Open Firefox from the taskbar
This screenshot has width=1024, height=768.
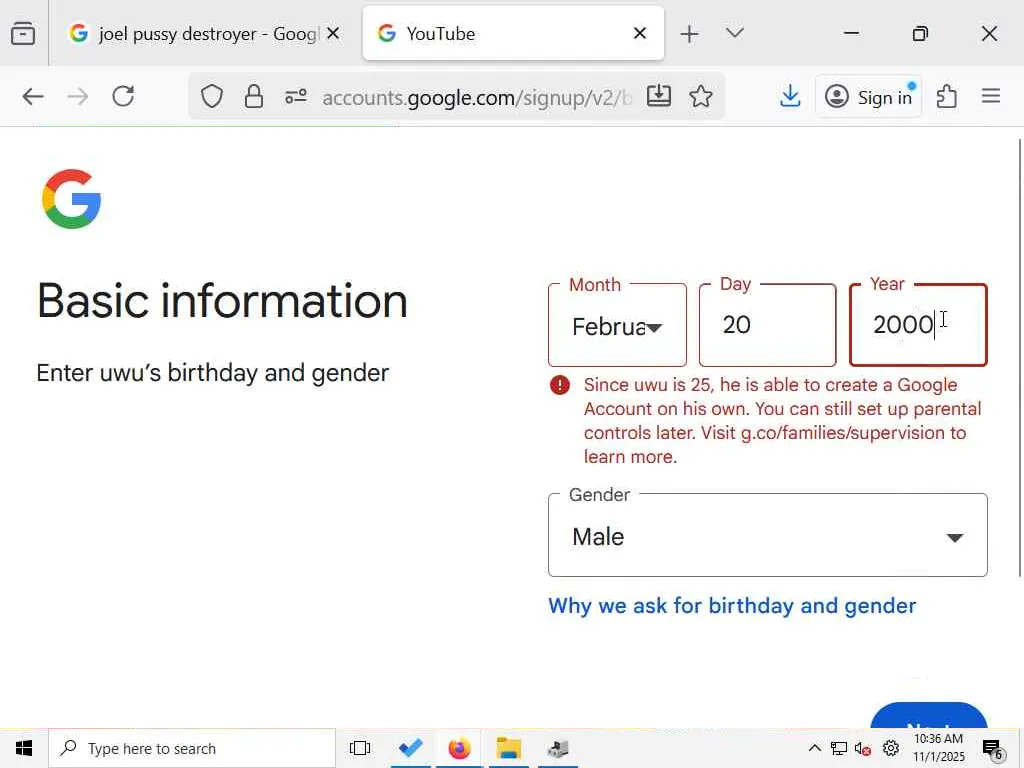tap(459, 748)
